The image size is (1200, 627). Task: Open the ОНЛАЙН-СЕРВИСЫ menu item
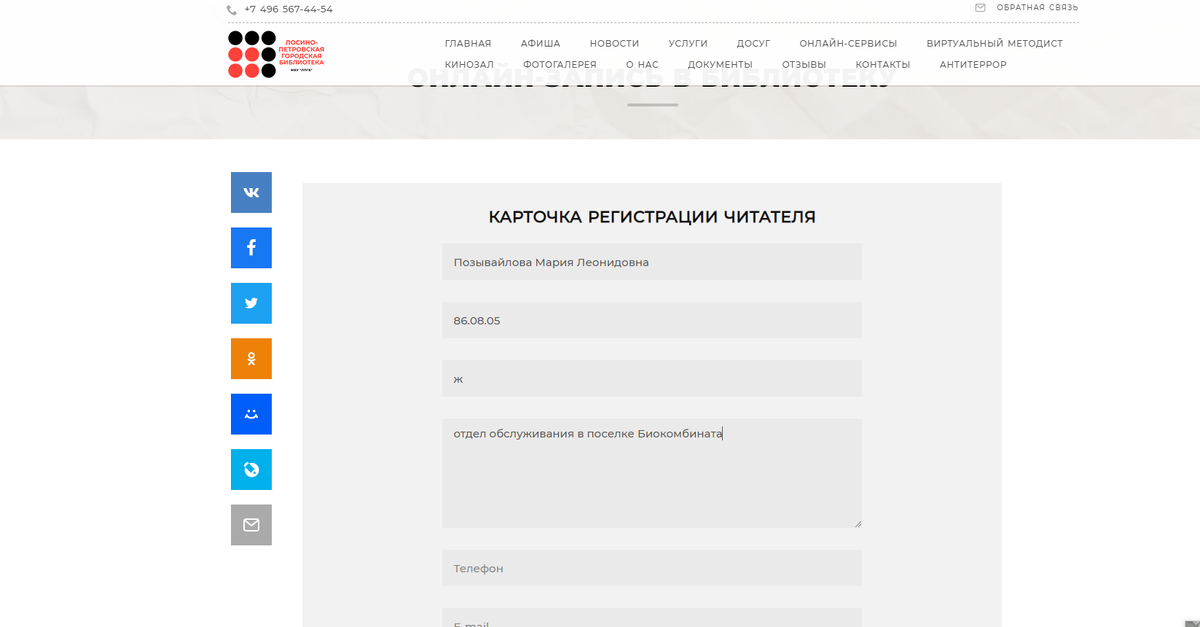click(x=848, y=43)
